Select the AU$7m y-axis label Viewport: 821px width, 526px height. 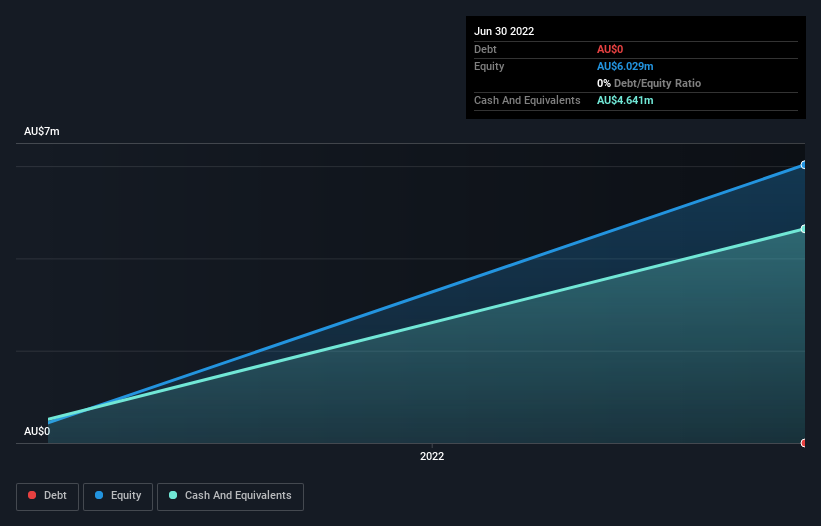pos(42,131)
